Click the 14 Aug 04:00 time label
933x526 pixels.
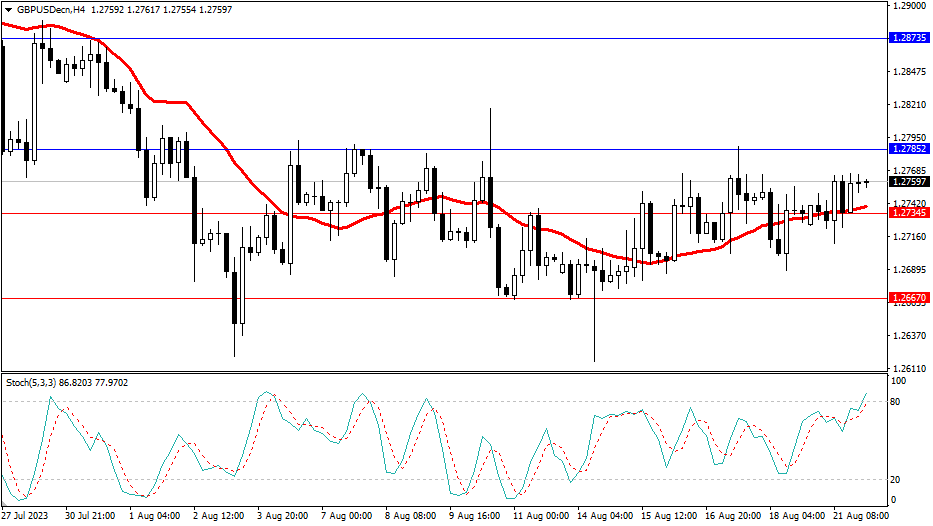click(604, 516)
